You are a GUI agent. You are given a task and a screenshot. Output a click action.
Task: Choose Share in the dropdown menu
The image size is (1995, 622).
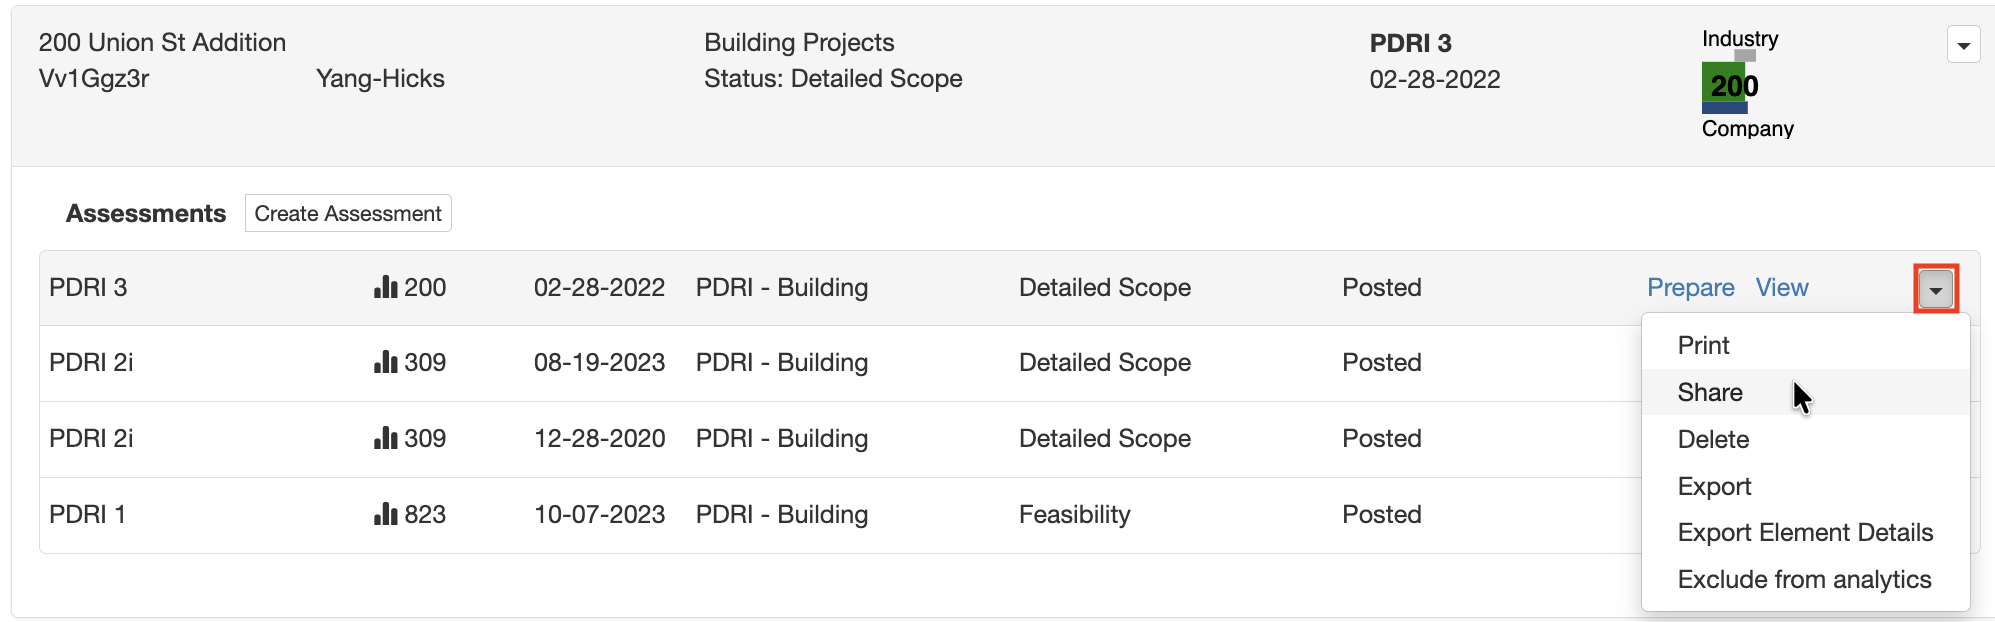tap(1710, 393)
